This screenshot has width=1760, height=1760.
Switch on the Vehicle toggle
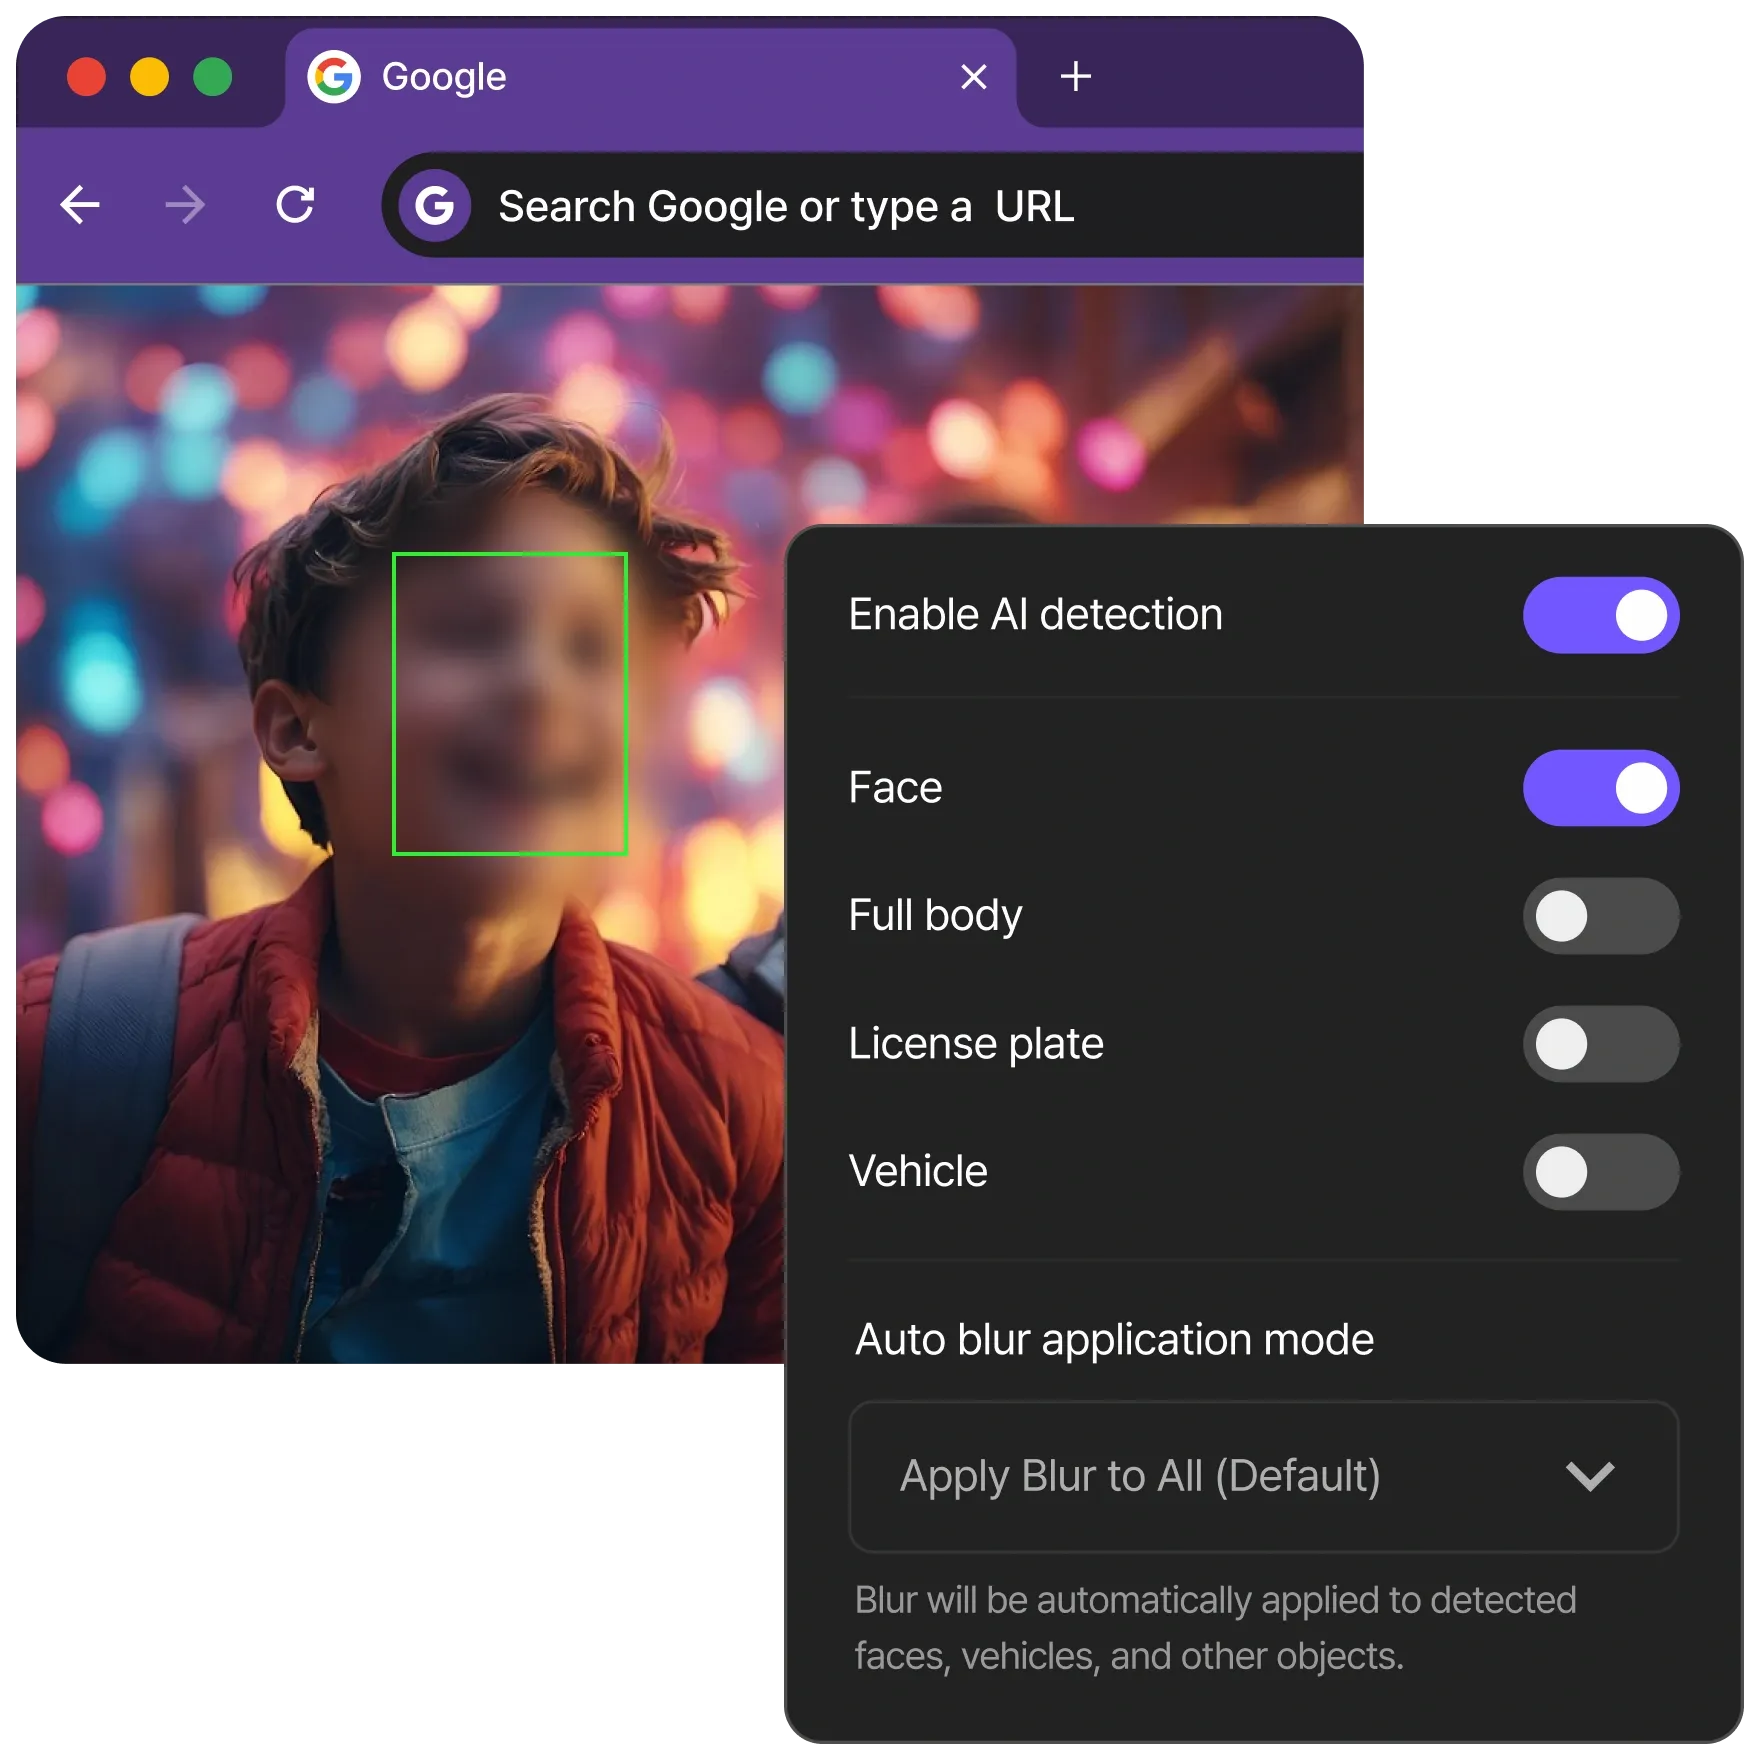(x=1600, y=1172)
